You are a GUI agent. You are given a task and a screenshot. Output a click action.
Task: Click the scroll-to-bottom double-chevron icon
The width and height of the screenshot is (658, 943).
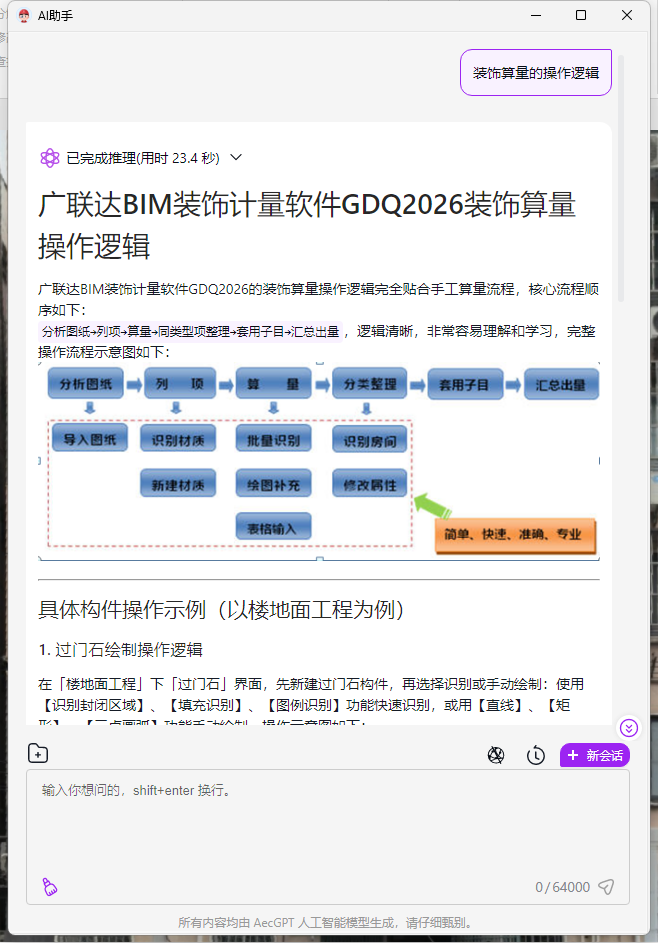[x=629, y=728]
